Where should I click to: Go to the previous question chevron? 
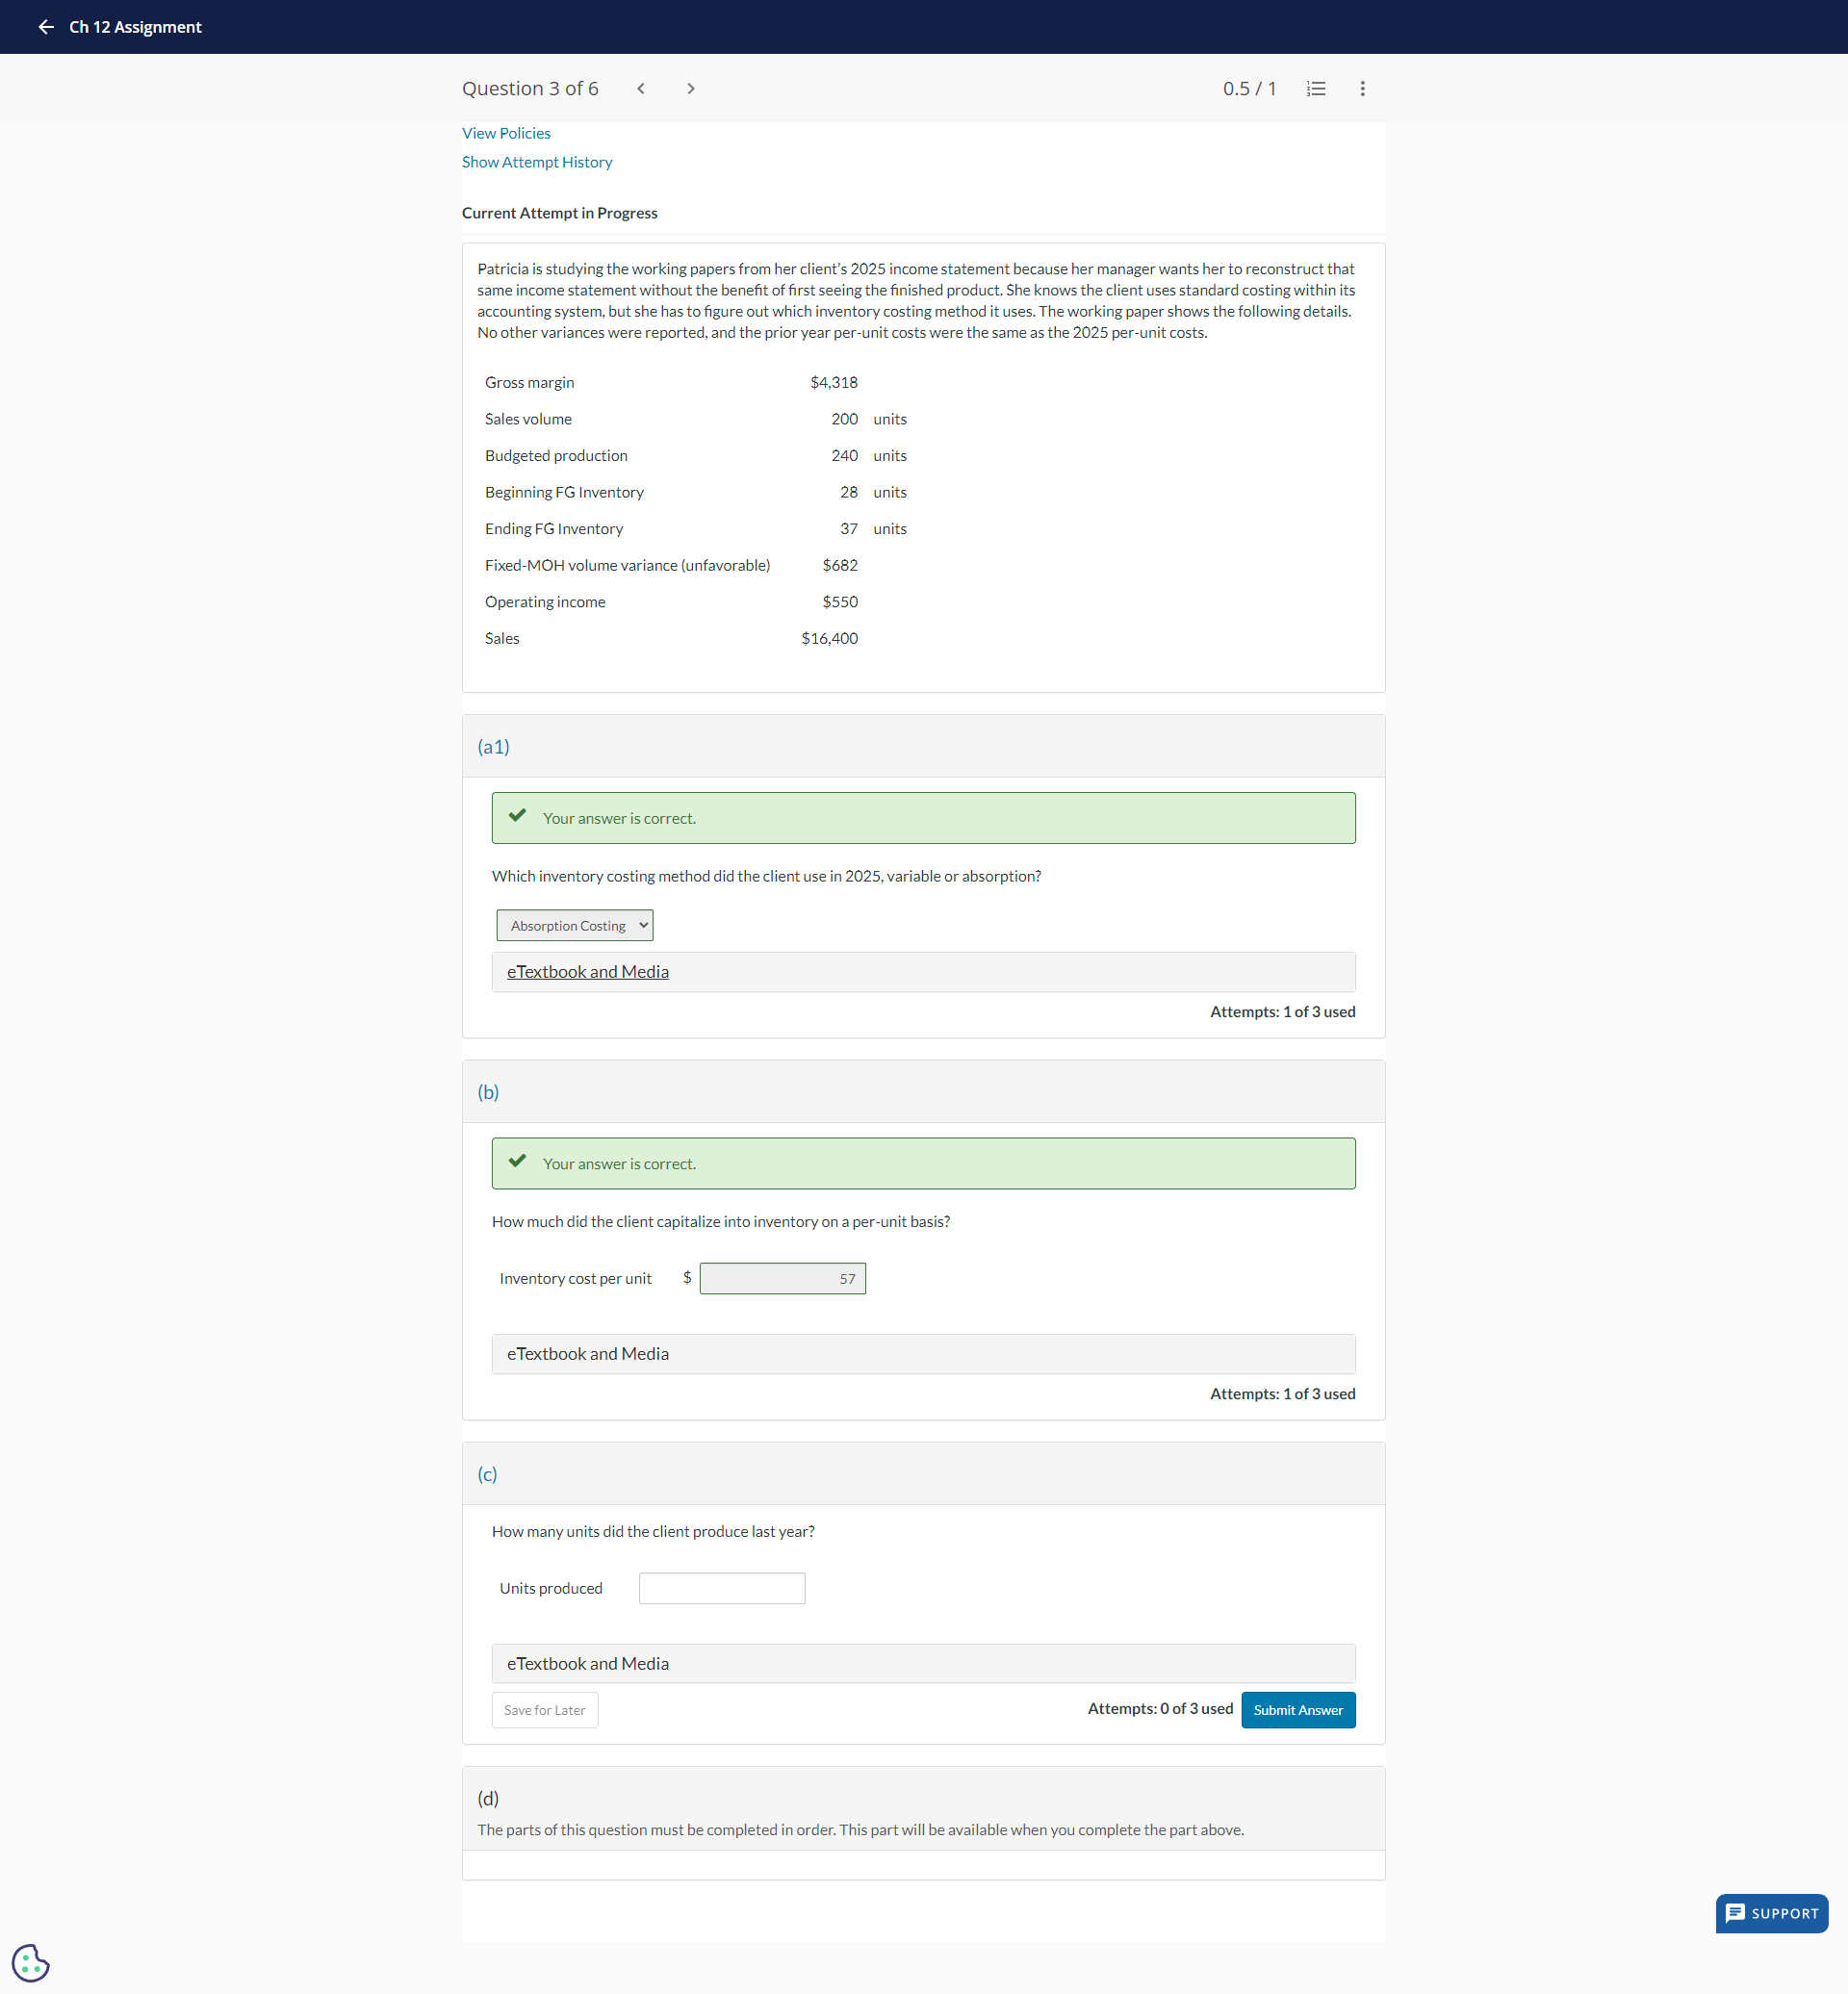pos(641,89)
